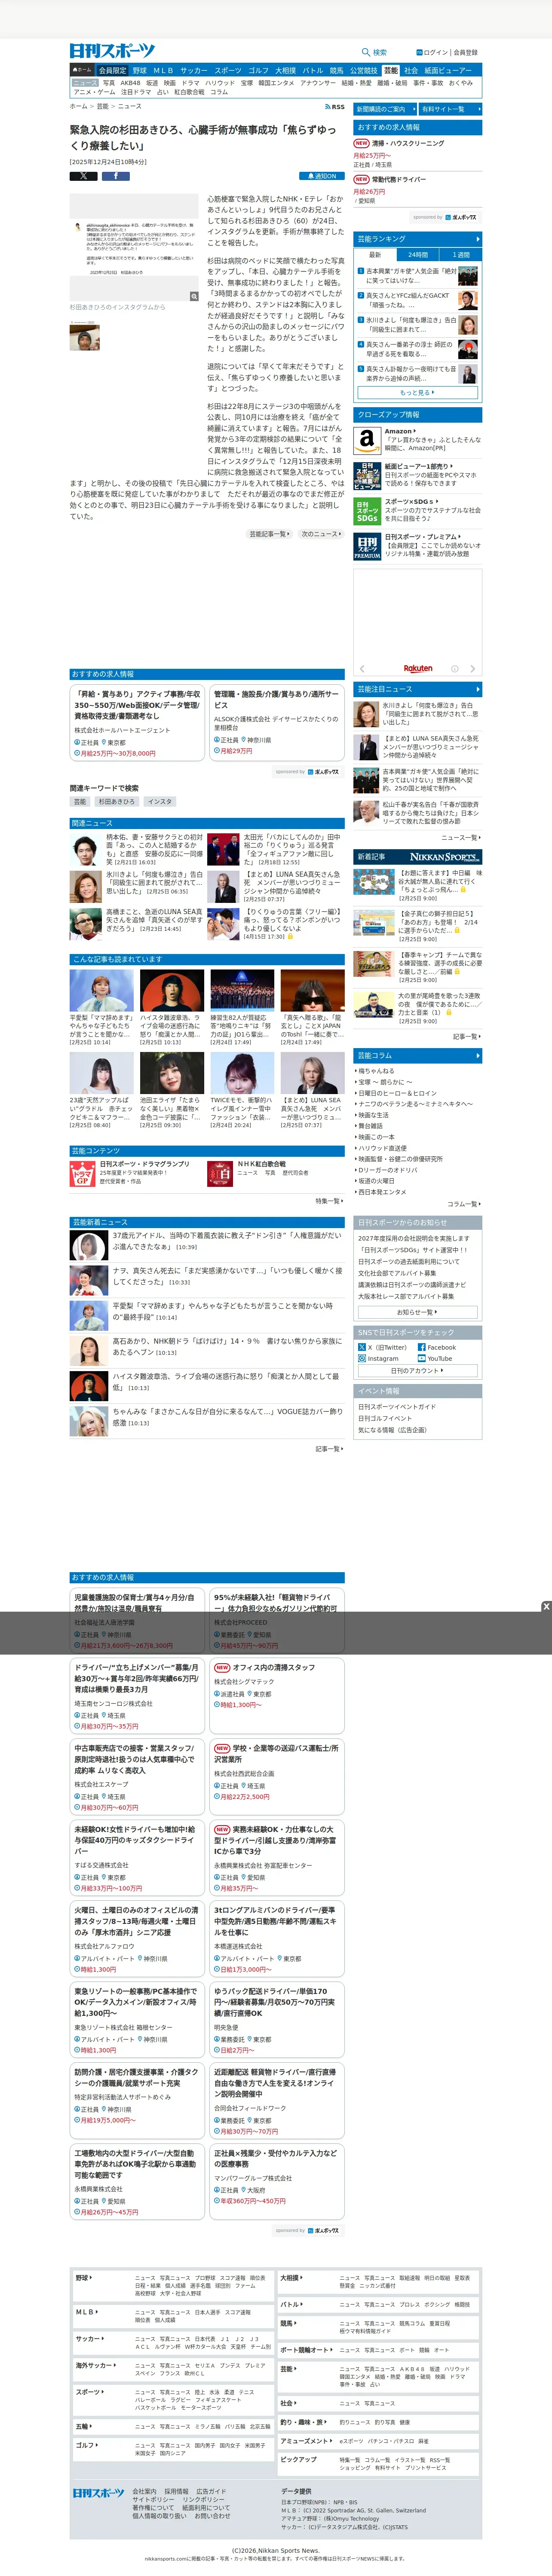Click the インスタ keyword tag
Screen dimensions: 552x2576
160,801
